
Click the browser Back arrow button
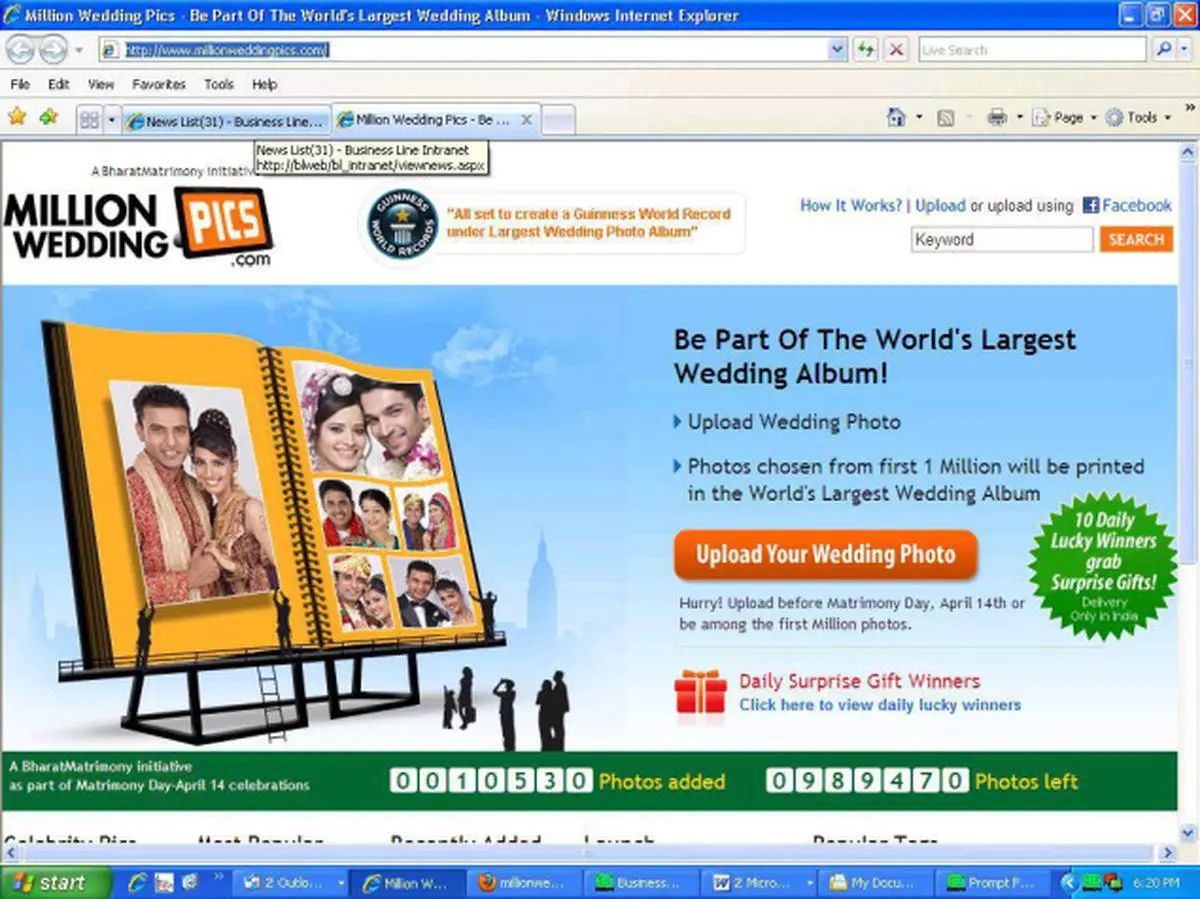(20, 49)
